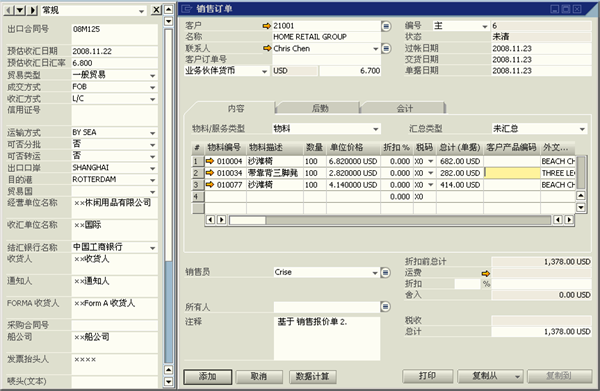Screen dimensions: 600x391
Task: Click the exchange rate field 6.700
Action: 350,71
